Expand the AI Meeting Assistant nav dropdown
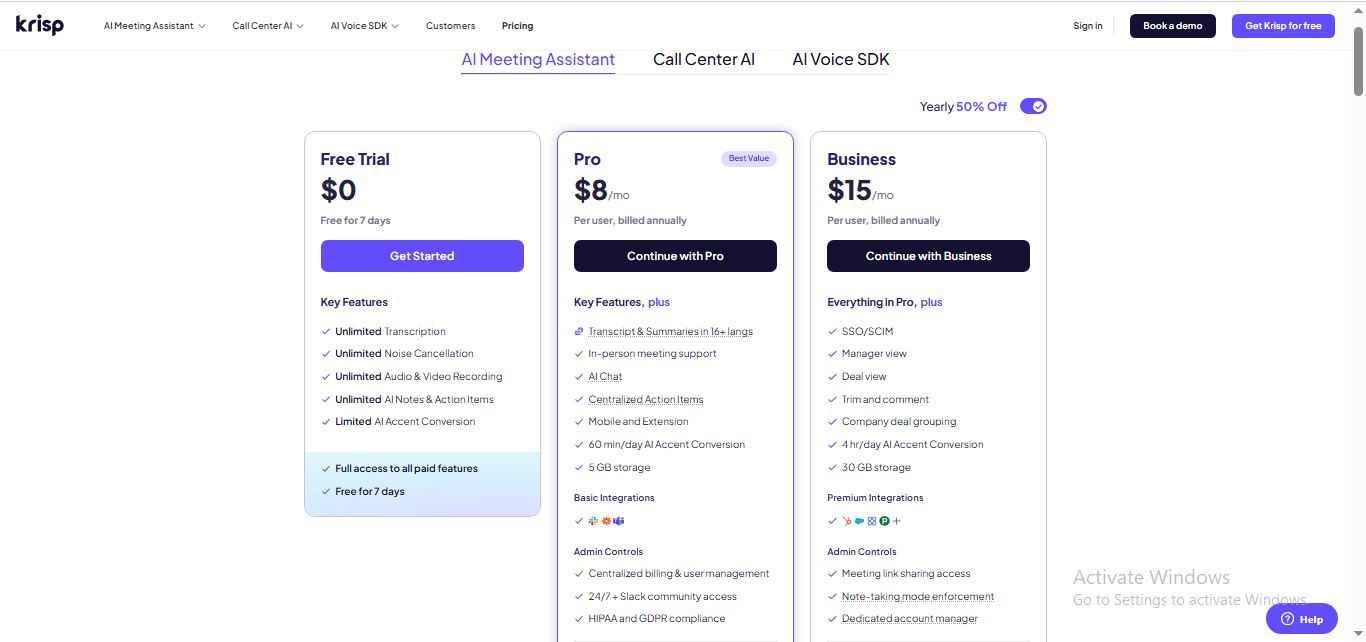The image size is (1366, 642). click(154, 26)
